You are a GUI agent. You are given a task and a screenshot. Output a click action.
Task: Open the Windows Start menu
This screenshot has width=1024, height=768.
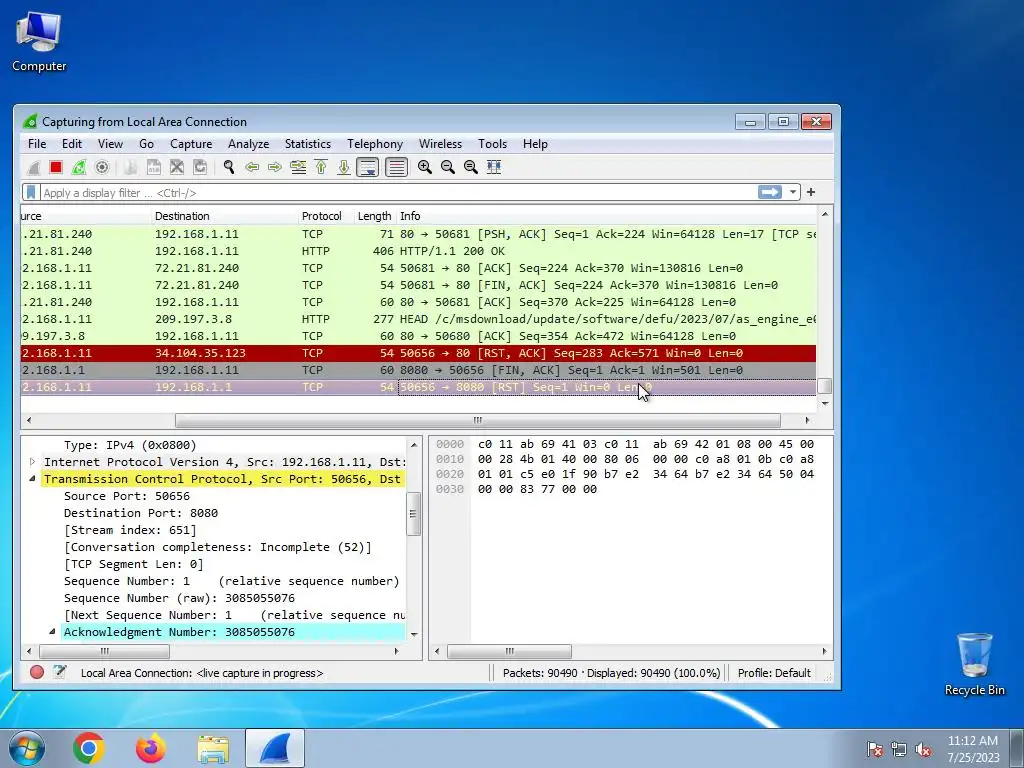(26, 748)
